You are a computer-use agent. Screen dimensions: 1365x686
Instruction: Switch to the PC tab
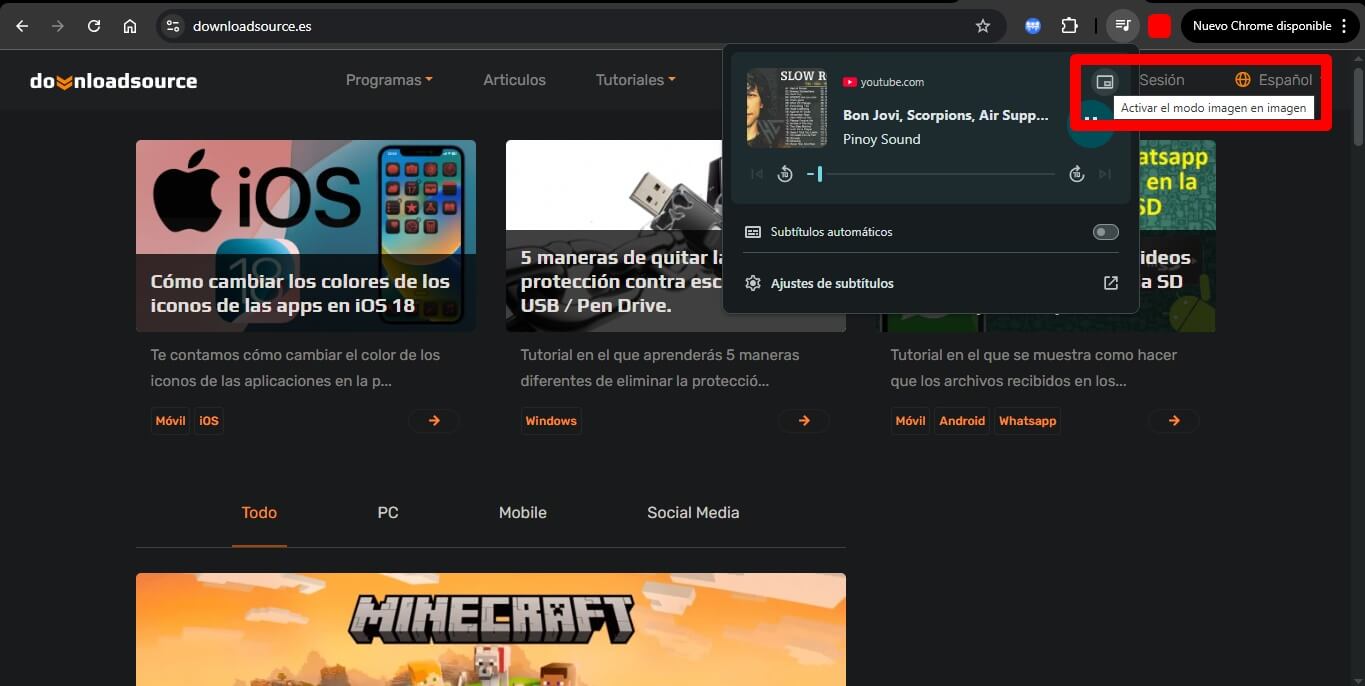click(388, 513)
